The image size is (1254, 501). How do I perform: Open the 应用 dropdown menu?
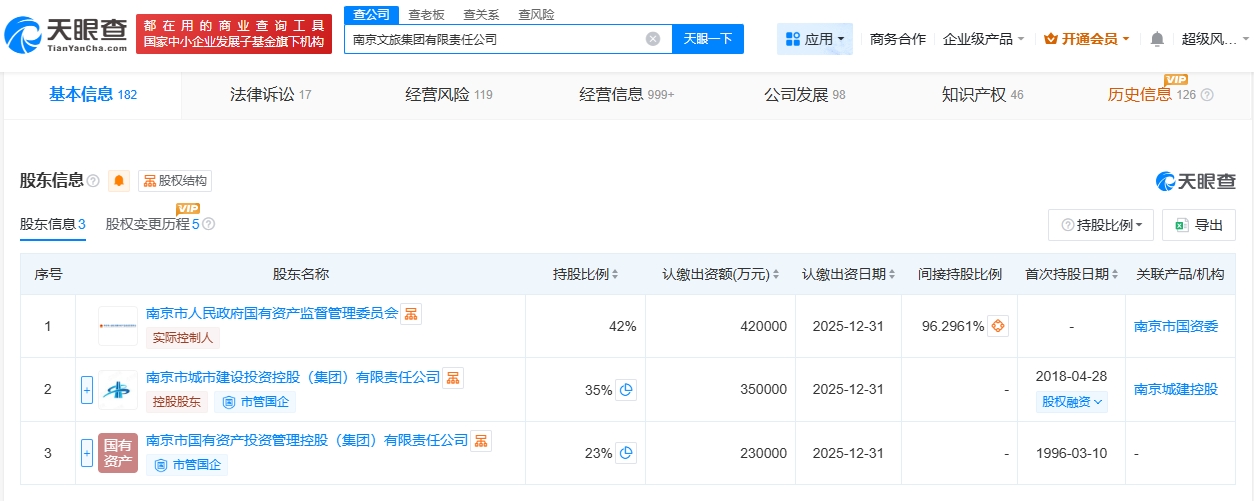(814, 39)
